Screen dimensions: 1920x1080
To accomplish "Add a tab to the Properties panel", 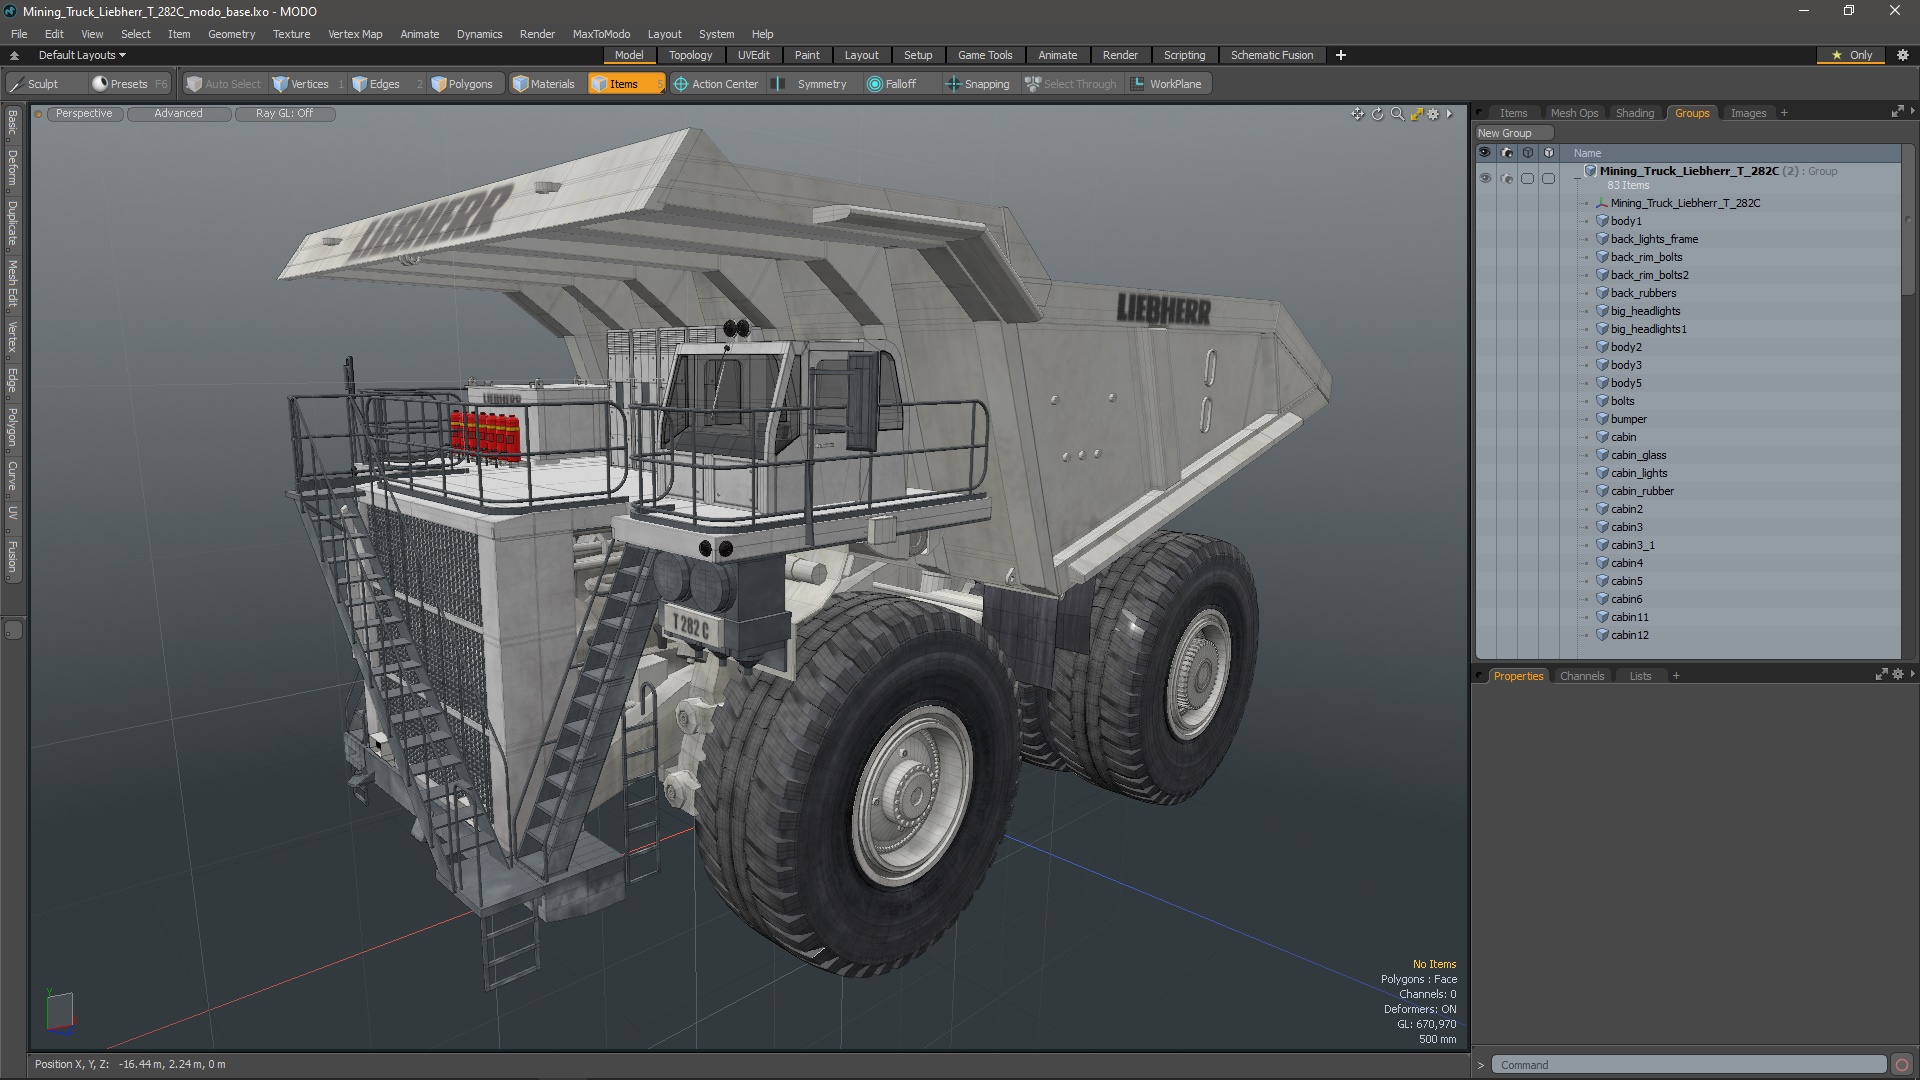I will [1676, 676].
